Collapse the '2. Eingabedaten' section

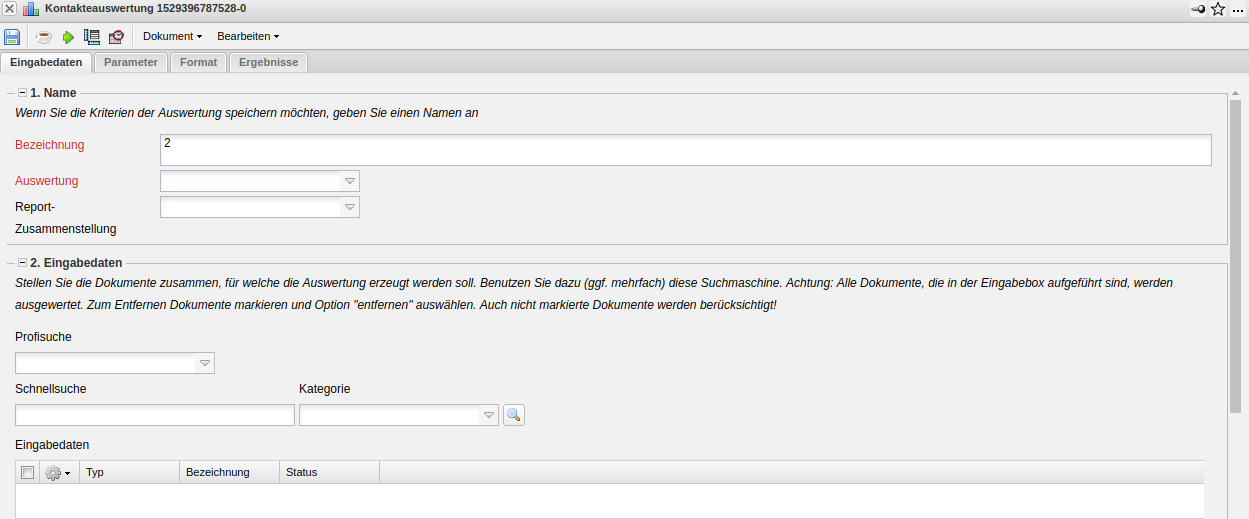tap(22, 263)
